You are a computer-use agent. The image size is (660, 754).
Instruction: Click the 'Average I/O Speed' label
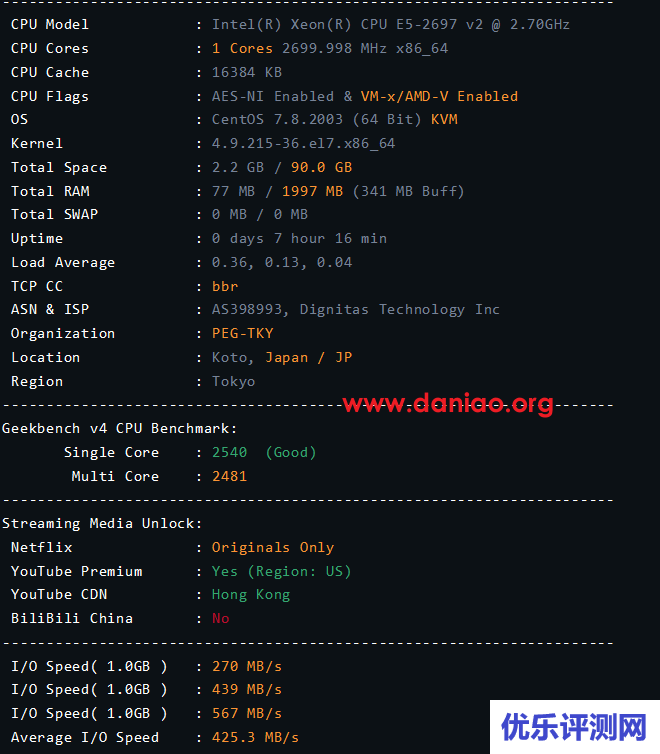[85, 738]
